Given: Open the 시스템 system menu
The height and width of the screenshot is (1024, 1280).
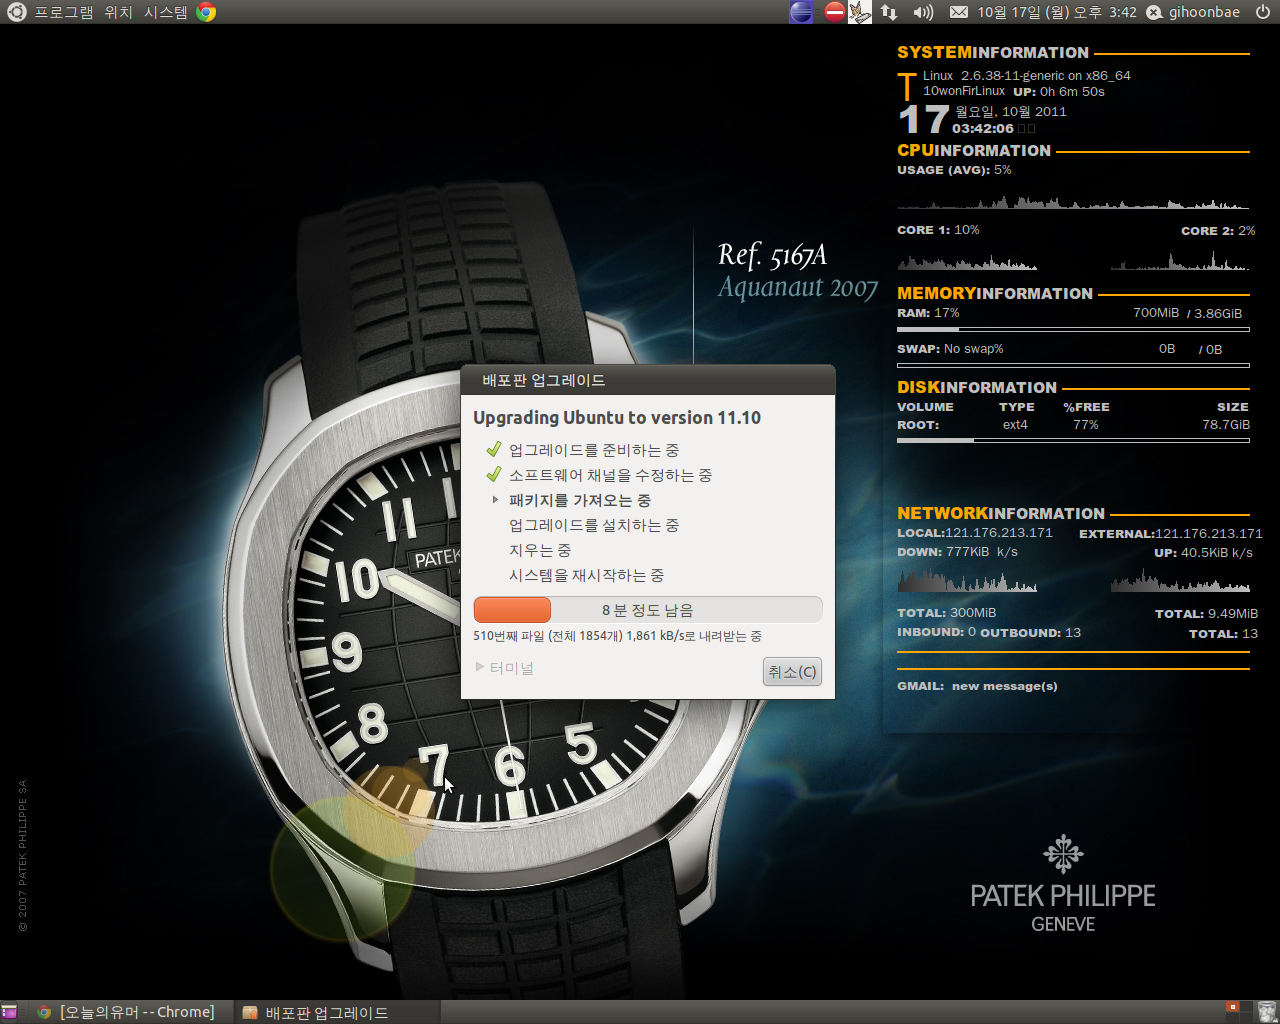Looking at the screenshot, I should coord(165,12).
